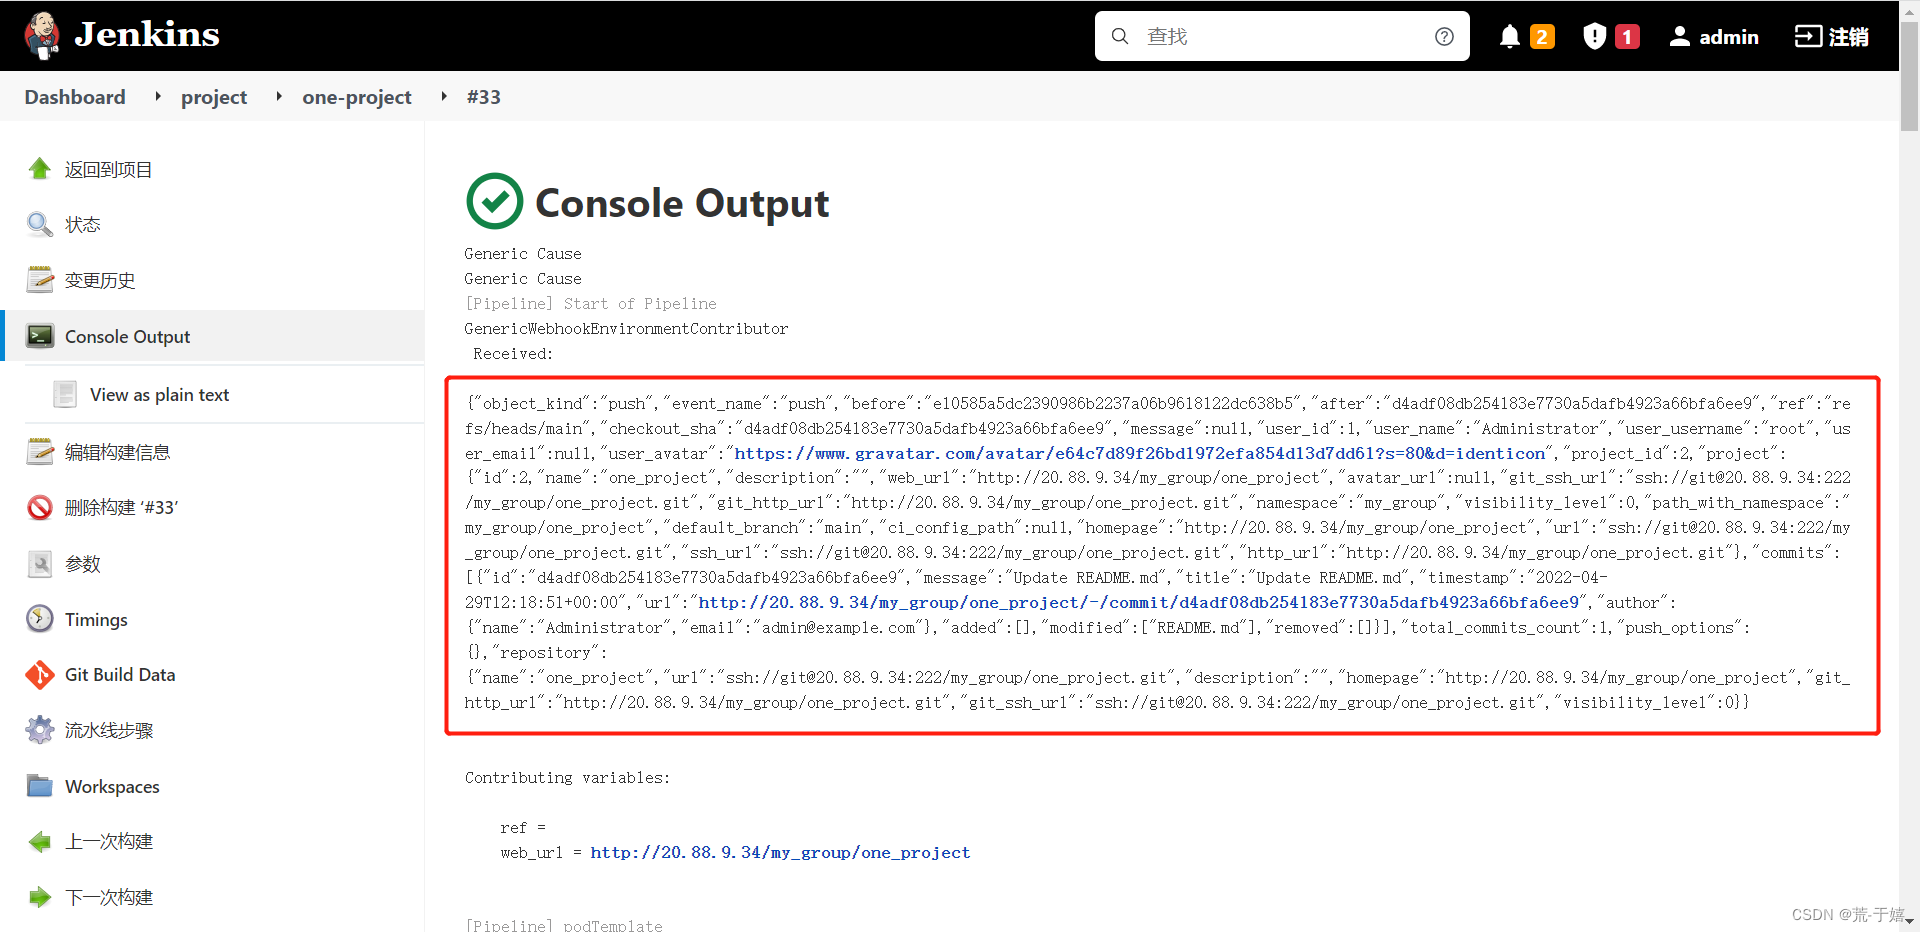Open the web_url my_group/one_project link
1920x932 pixels.
(780, 852)
